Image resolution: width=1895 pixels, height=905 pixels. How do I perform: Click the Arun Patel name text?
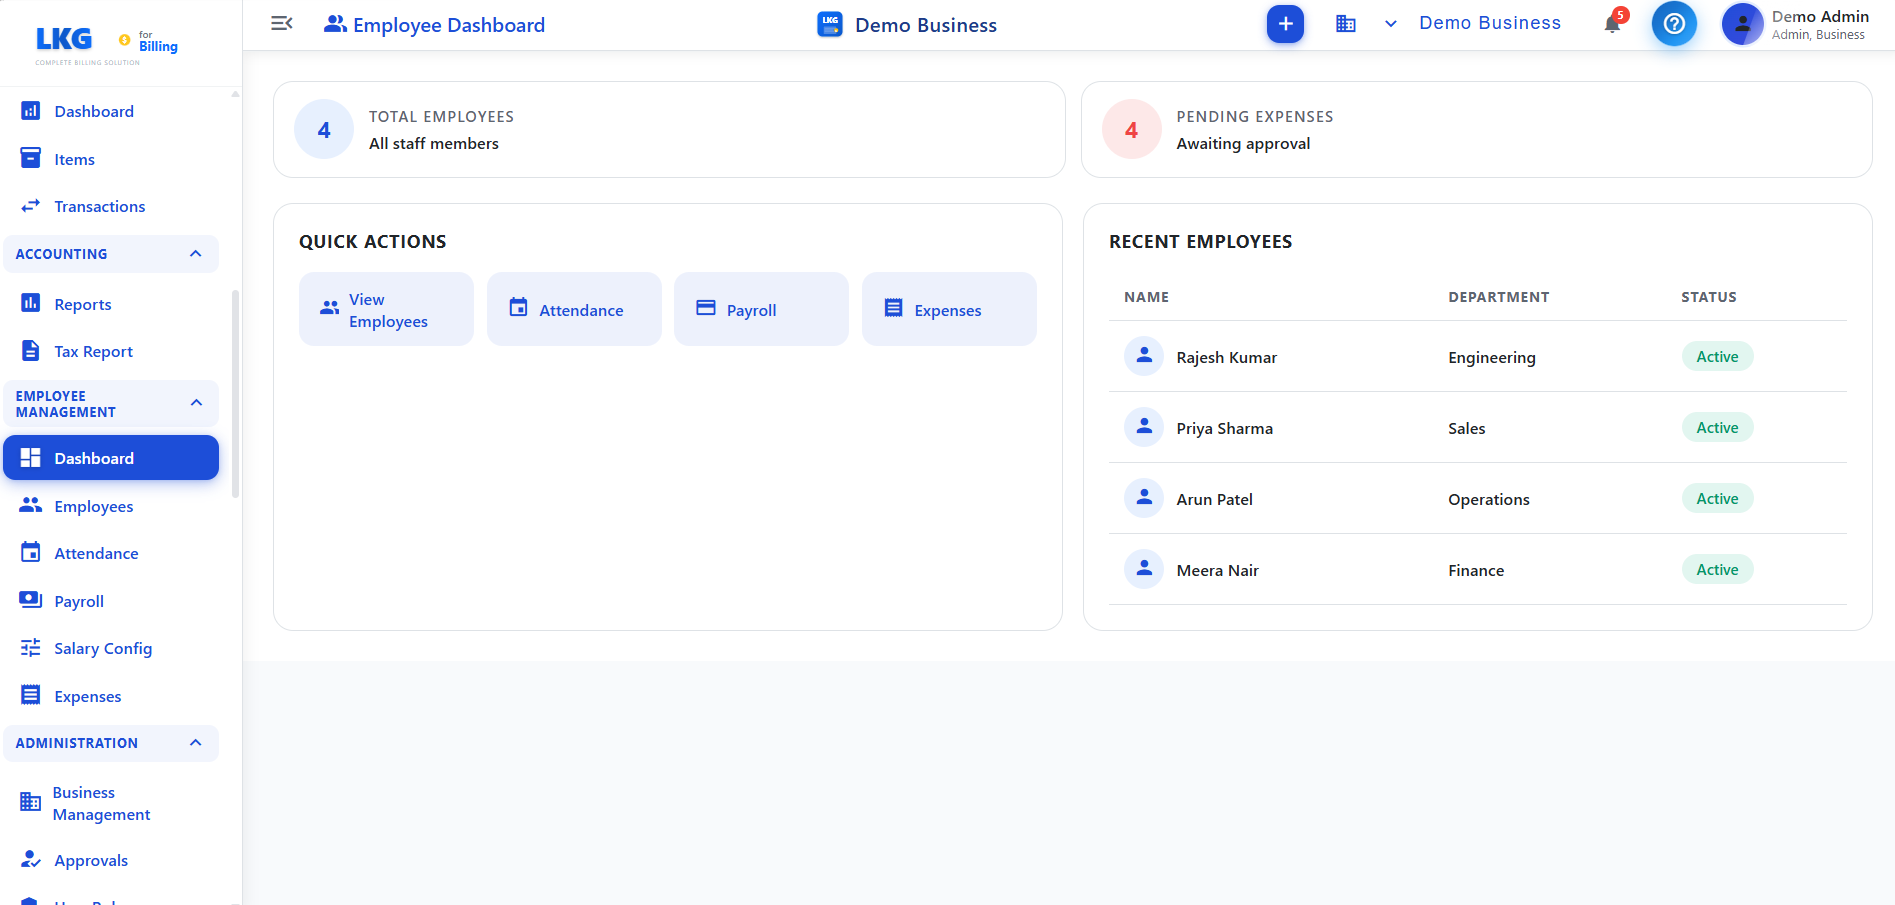(1214, 499)
